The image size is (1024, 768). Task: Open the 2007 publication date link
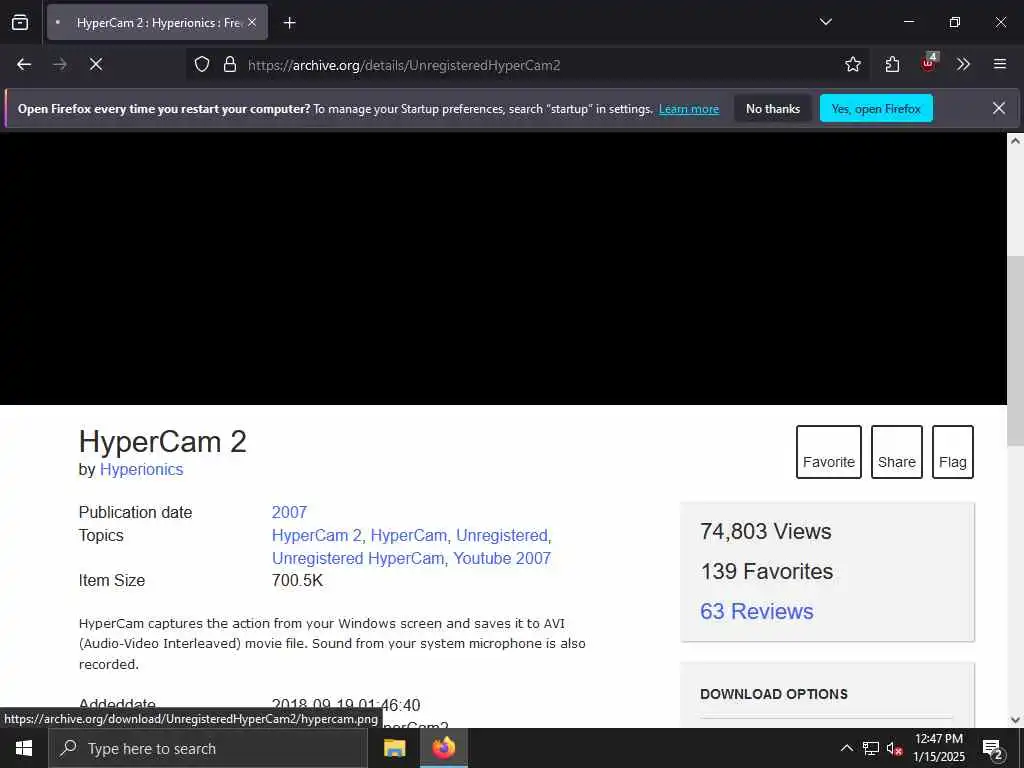(289, 512)
